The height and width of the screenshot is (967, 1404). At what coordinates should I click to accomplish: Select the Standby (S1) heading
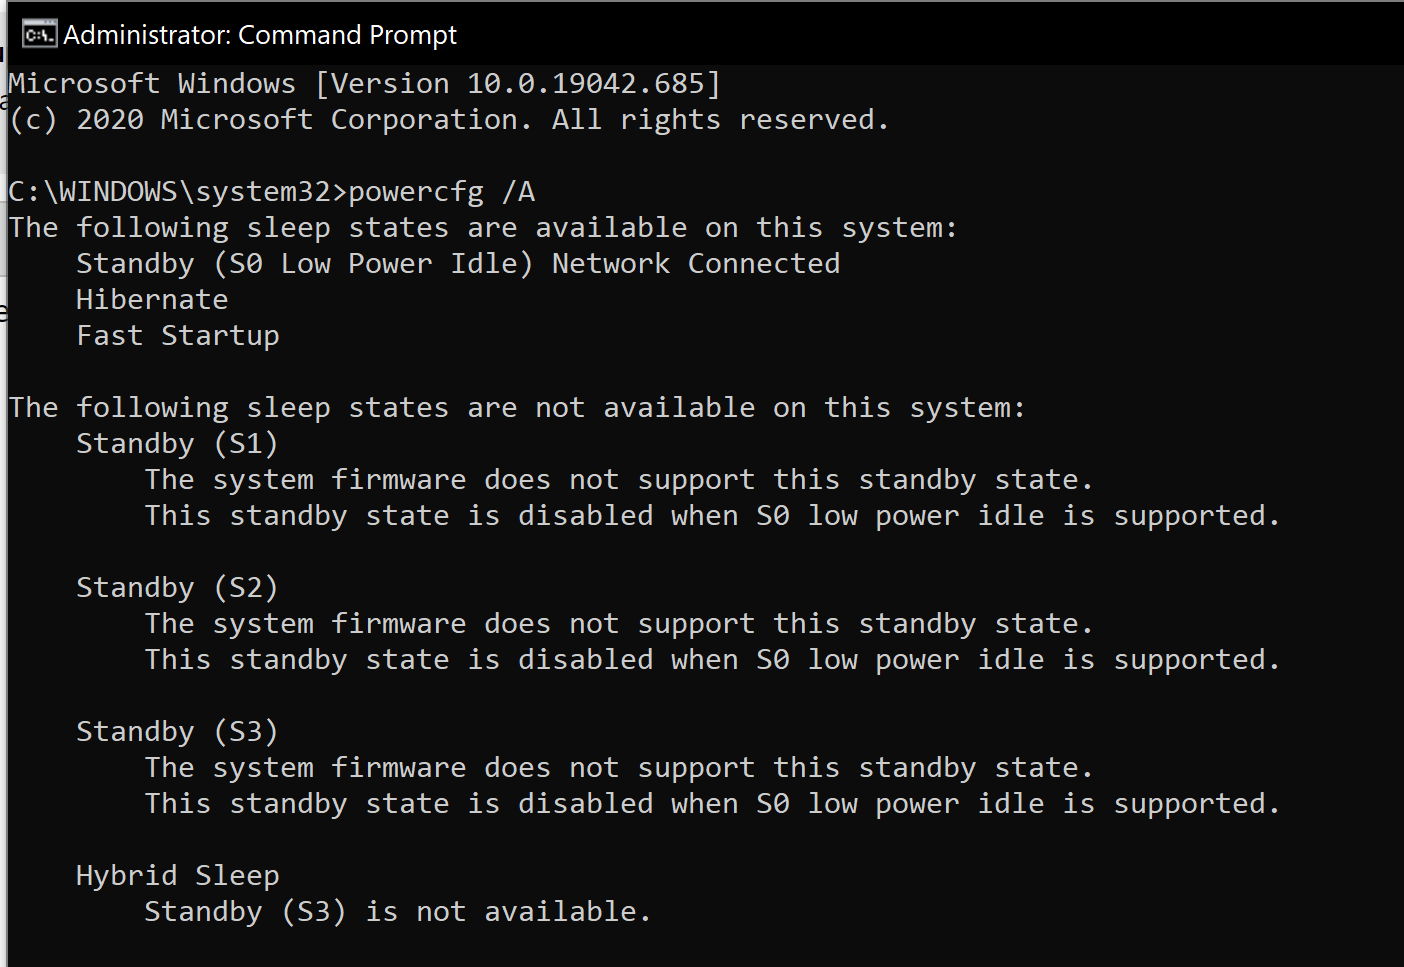pyautogui.click(x=176, y=443)
